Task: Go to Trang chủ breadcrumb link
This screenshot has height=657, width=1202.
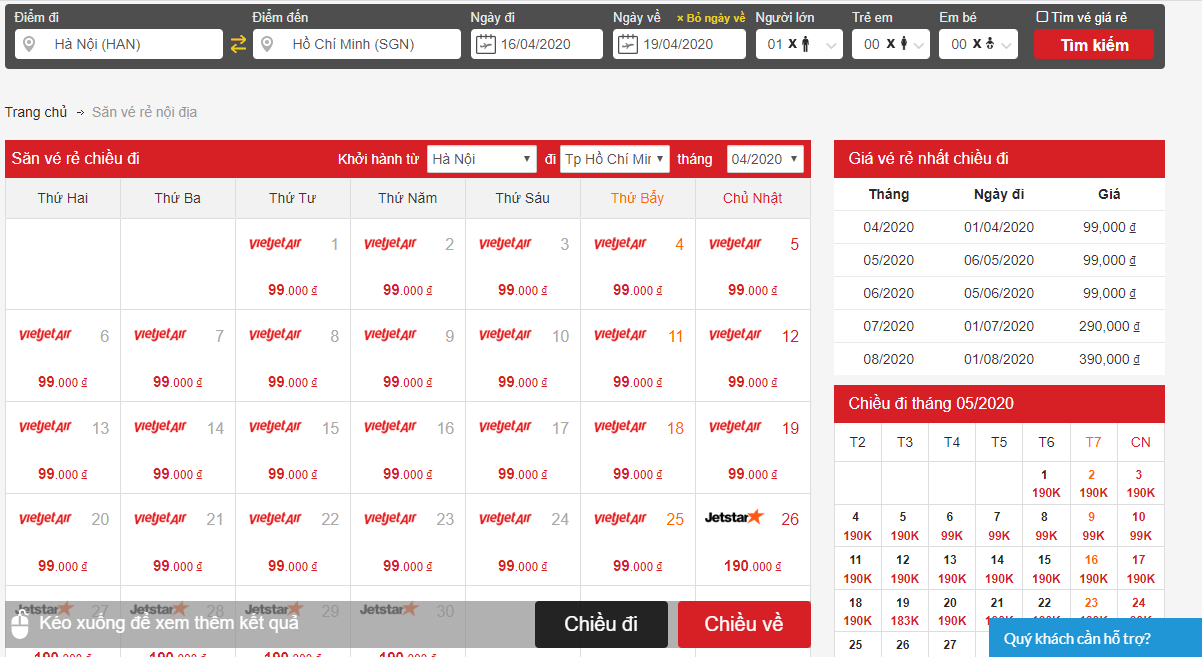Action: tap(36, 112)
